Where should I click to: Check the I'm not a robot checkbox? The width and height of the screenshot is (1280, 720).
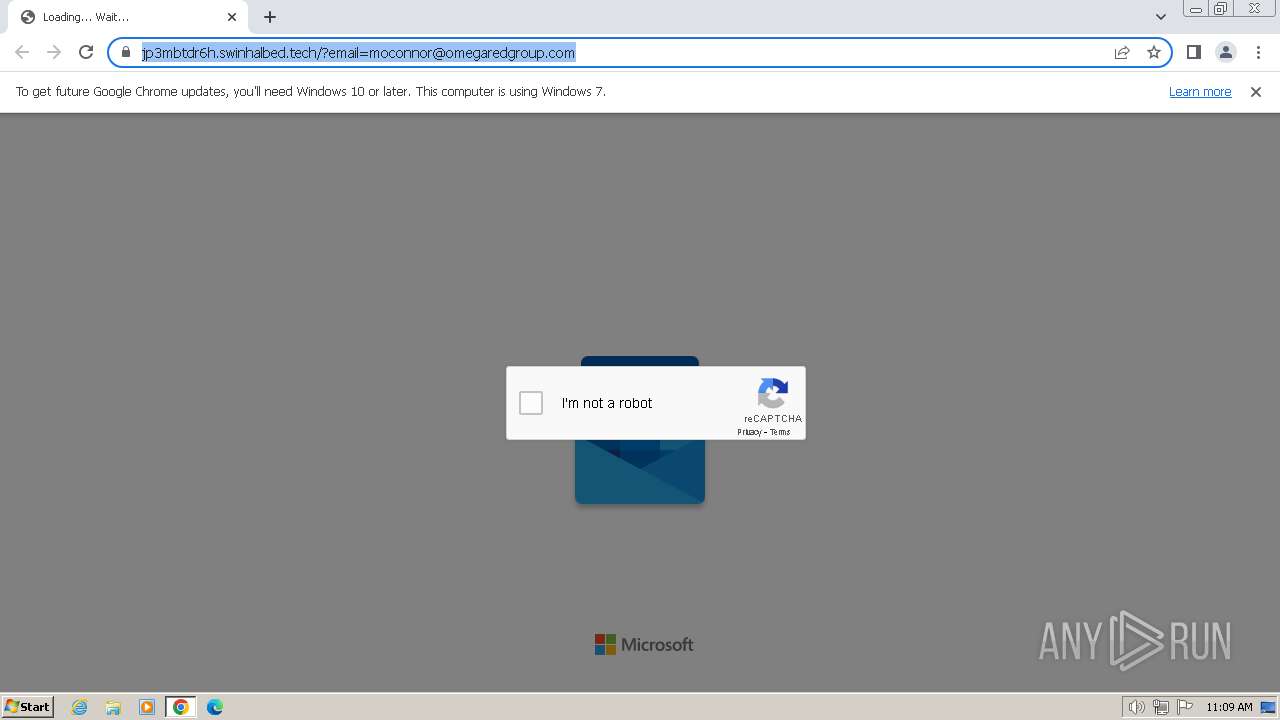531,403
